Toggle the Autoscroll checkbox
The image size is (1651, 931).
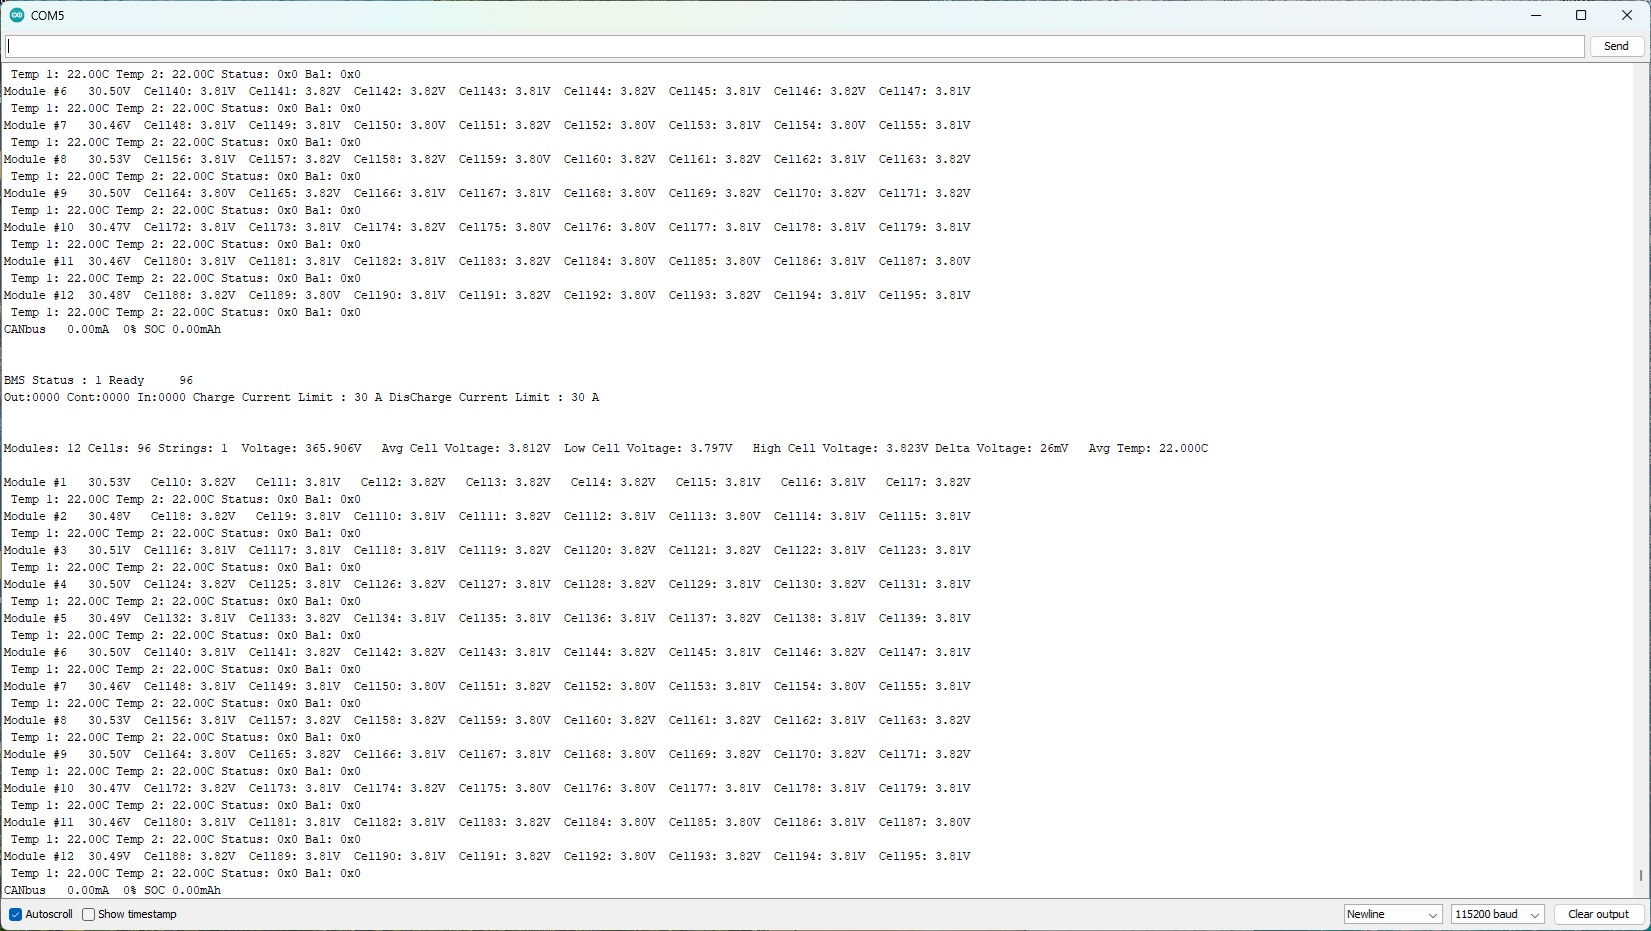pyautogui.click(x=15, y=914)
